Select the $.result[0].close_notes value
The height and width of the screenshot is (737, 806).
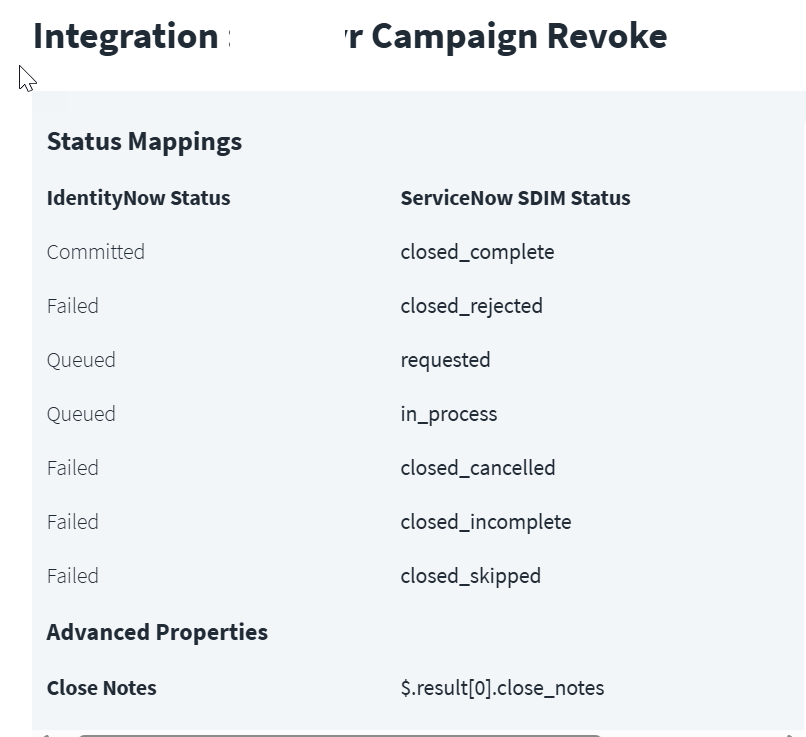coord(503,688)
